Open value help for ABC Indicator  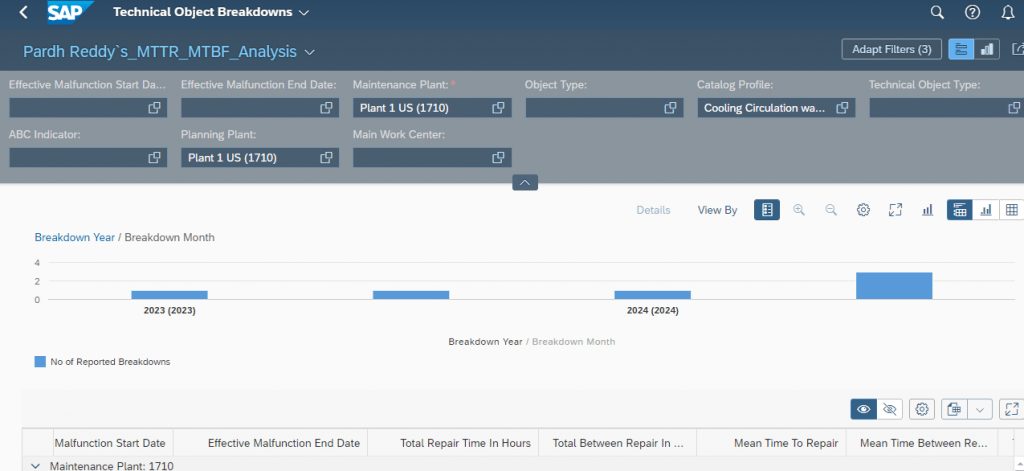pyautogui.click(x=154, y=157)
